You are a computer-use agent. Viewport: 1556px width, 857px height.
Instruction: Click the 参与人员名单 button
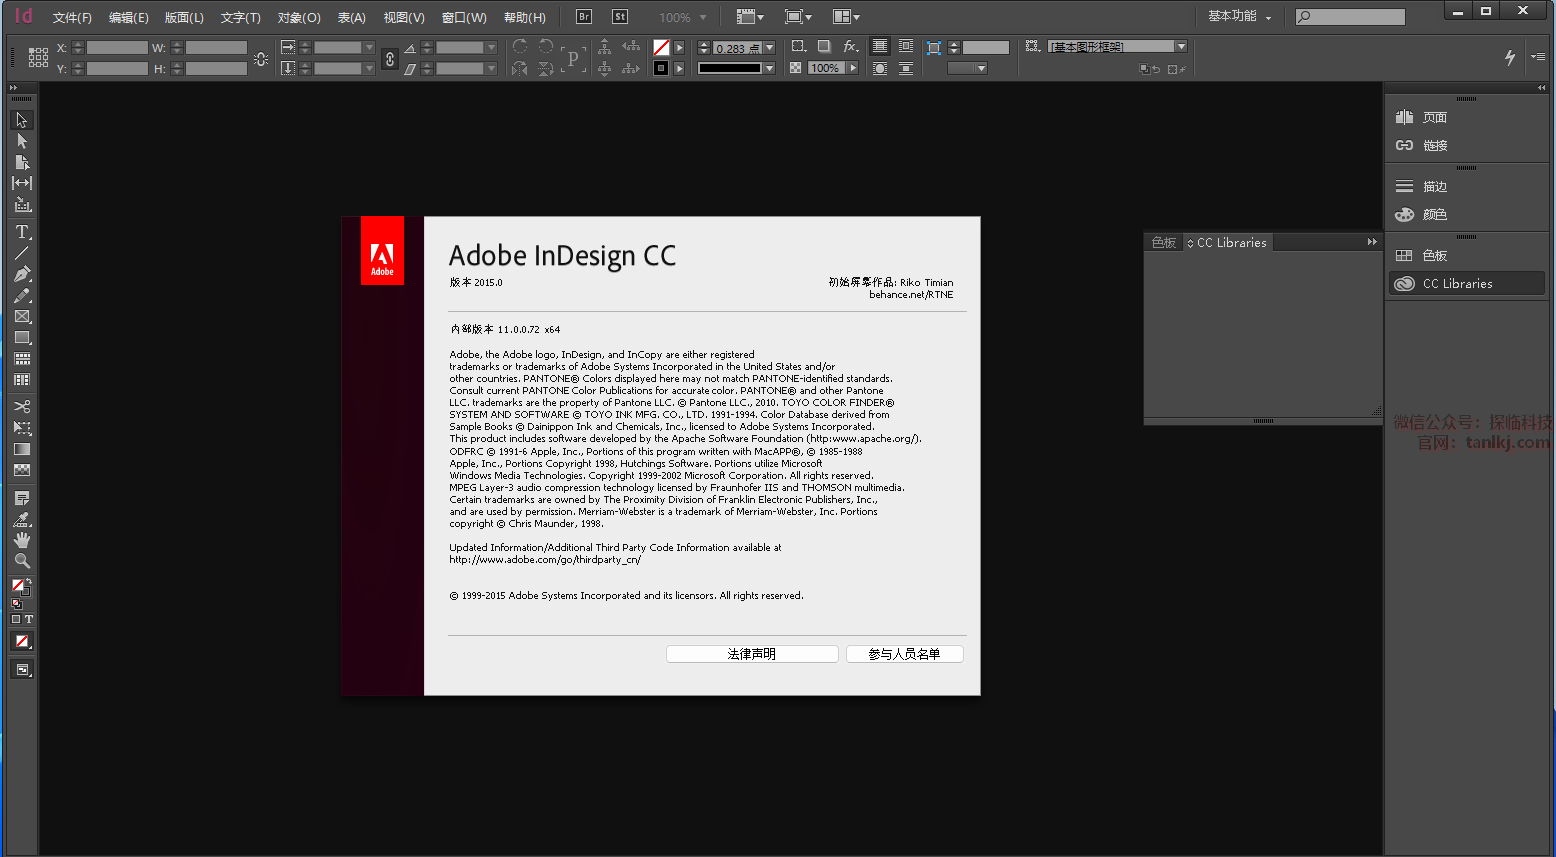pyautogui.click(x=904, y=654)
